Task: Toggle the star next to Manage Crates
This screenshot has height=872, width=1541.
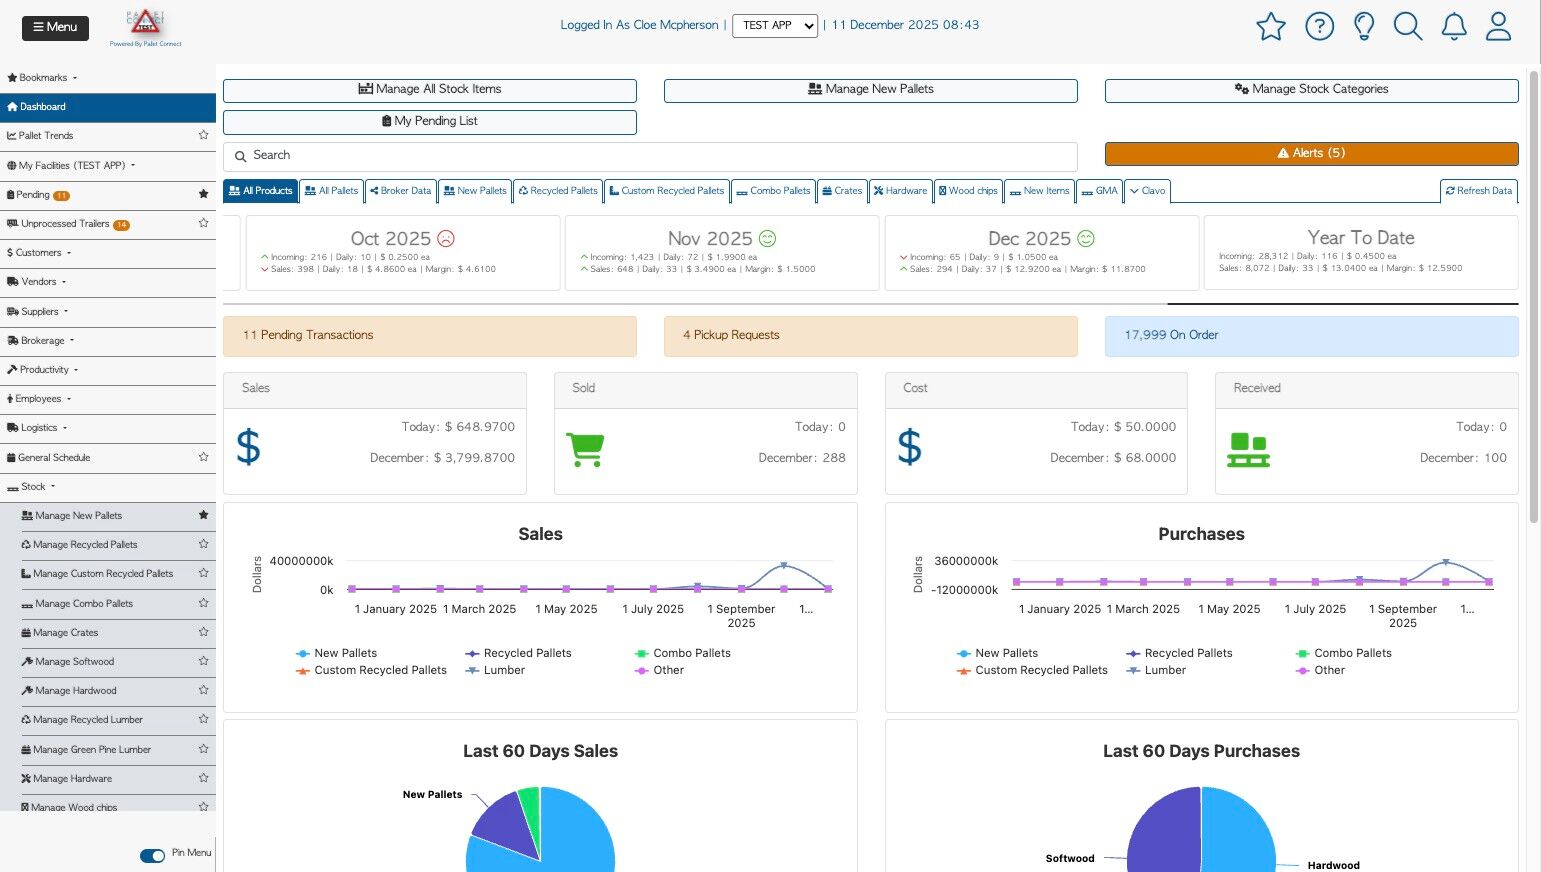Action: [x=203, y=632]
